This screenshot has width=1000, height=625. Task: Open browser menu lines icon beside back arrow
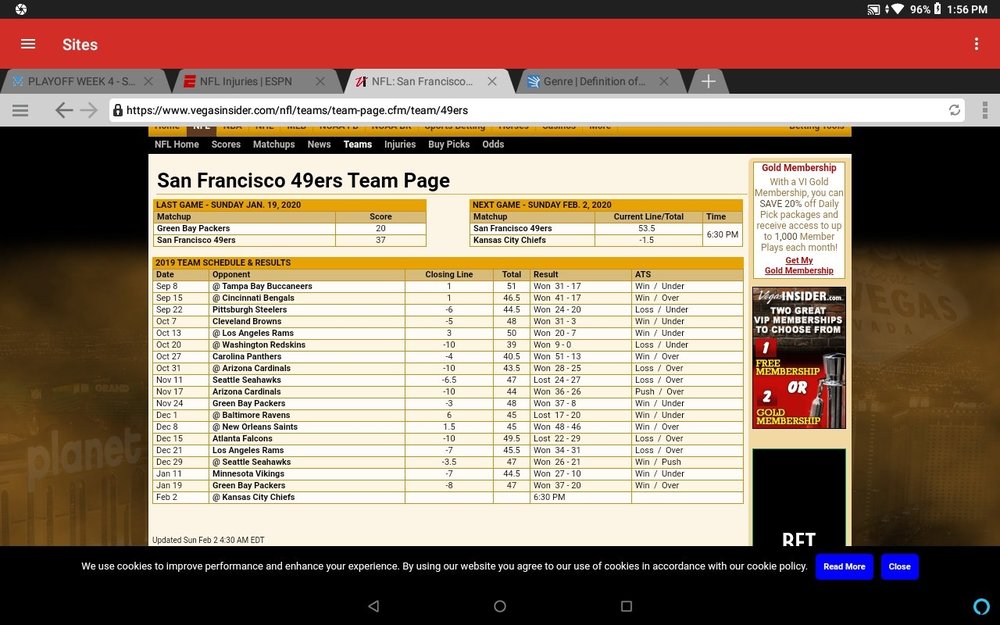(x=20, y=110)
